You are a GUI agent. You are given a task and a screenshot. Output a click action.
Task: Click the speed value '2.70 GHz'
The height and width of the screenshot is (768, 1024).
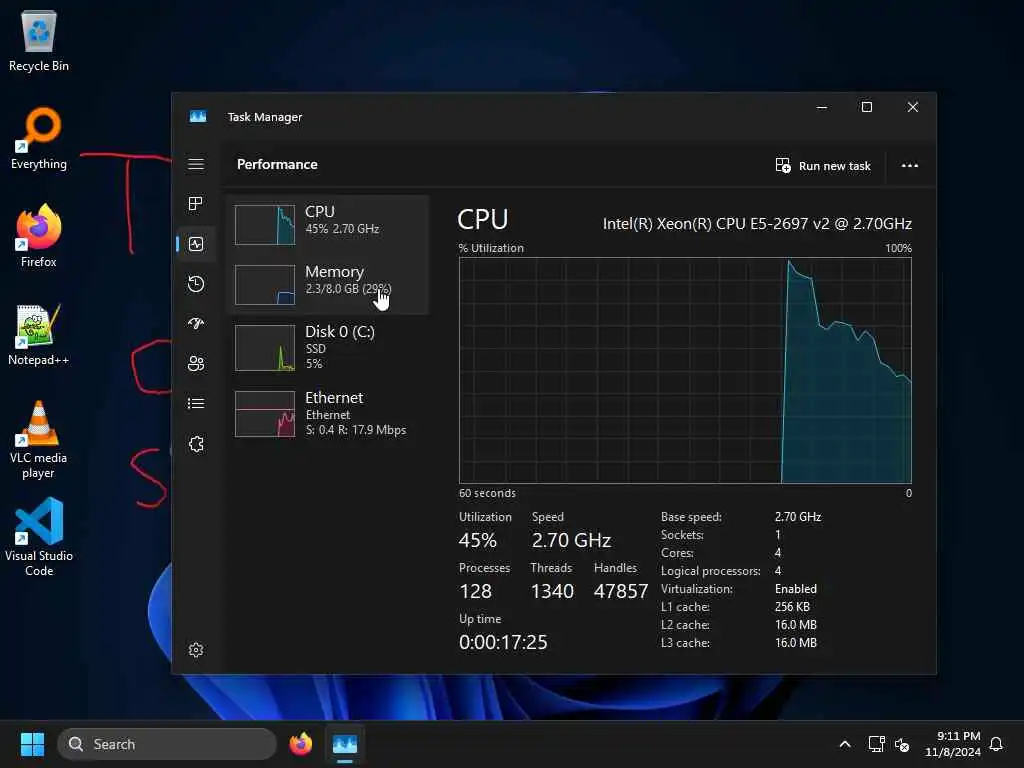click(x=571, y=541)
